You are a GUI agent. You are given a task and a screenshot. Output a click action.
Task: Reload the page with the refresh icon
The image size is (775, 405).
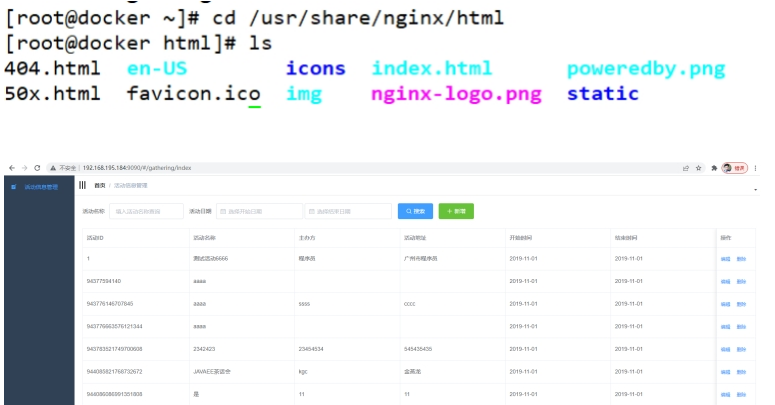tap(37, 168)
